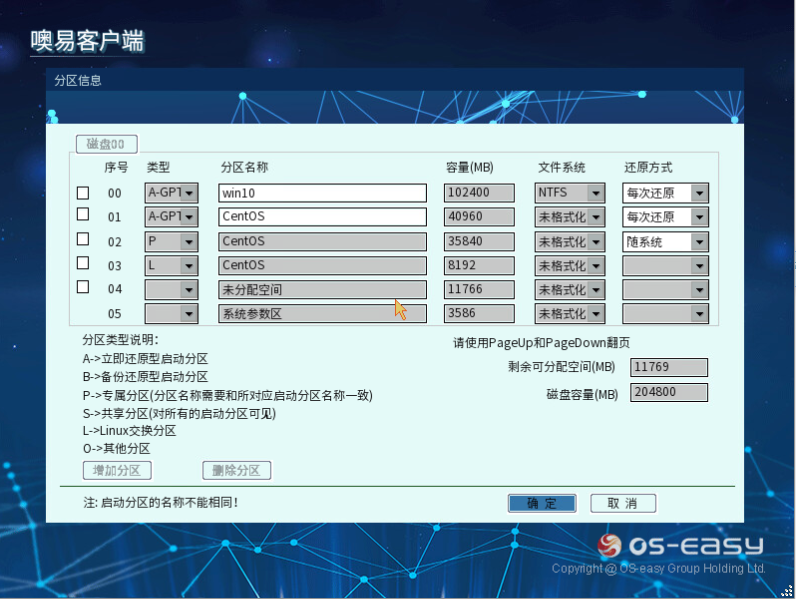The height and width of the screenshot is (599, 796).
Task: Check the checkbox for partition 01
Action: tap(83, 216)
